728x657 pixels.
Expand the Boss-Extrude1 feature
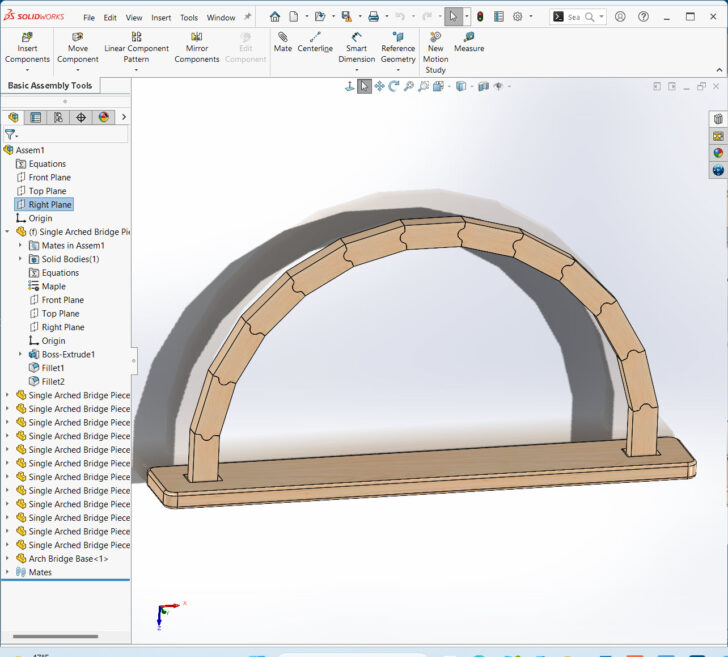point(20,354)
